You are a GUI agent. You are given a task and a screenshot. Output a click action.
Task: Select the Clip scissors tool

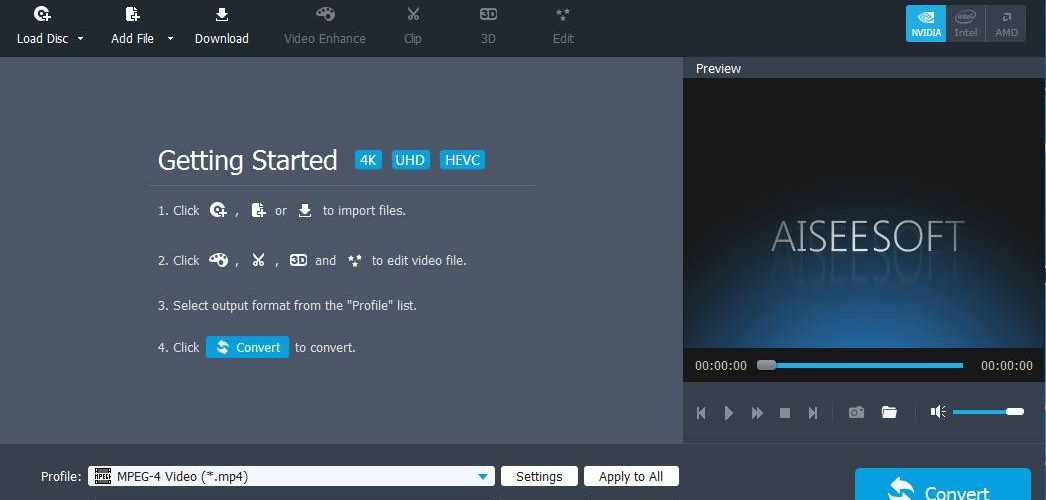pyautogui.click(x=413, y=27)
